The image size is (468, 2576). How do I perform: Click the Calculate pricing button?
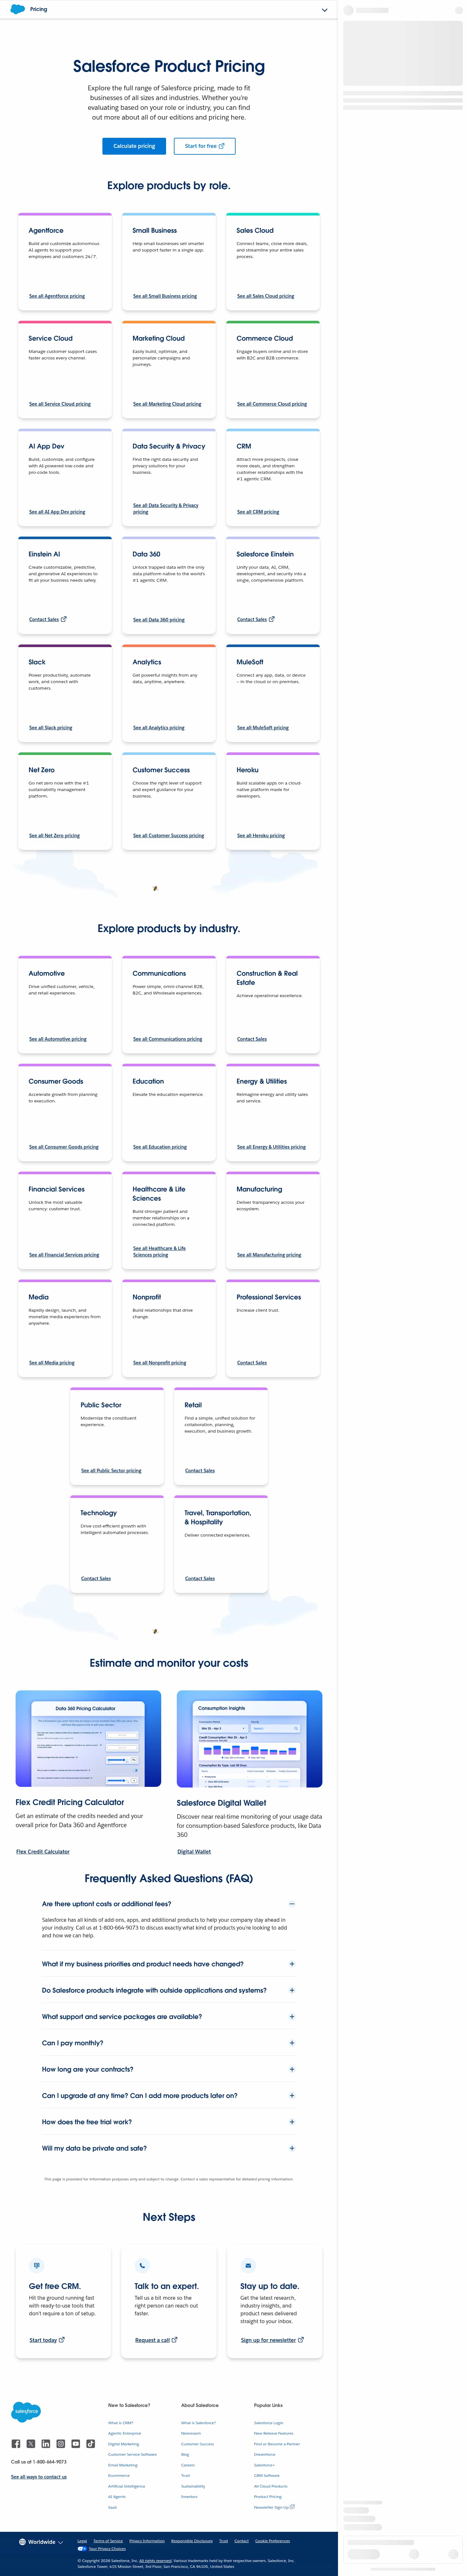134,146
